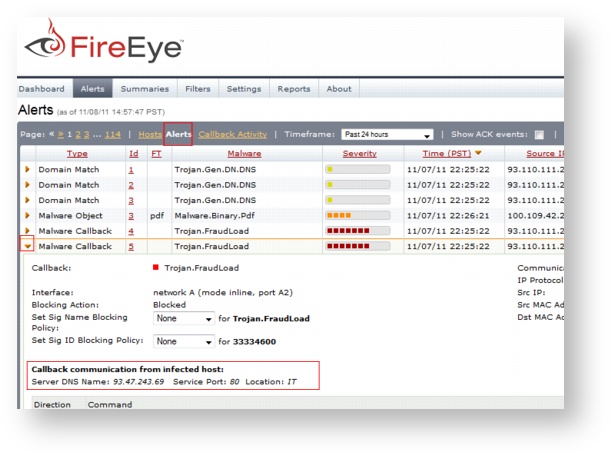The height and width of the screenshot is (457, 612).
Task: Go to next page with » link
Action: [60, 134]
